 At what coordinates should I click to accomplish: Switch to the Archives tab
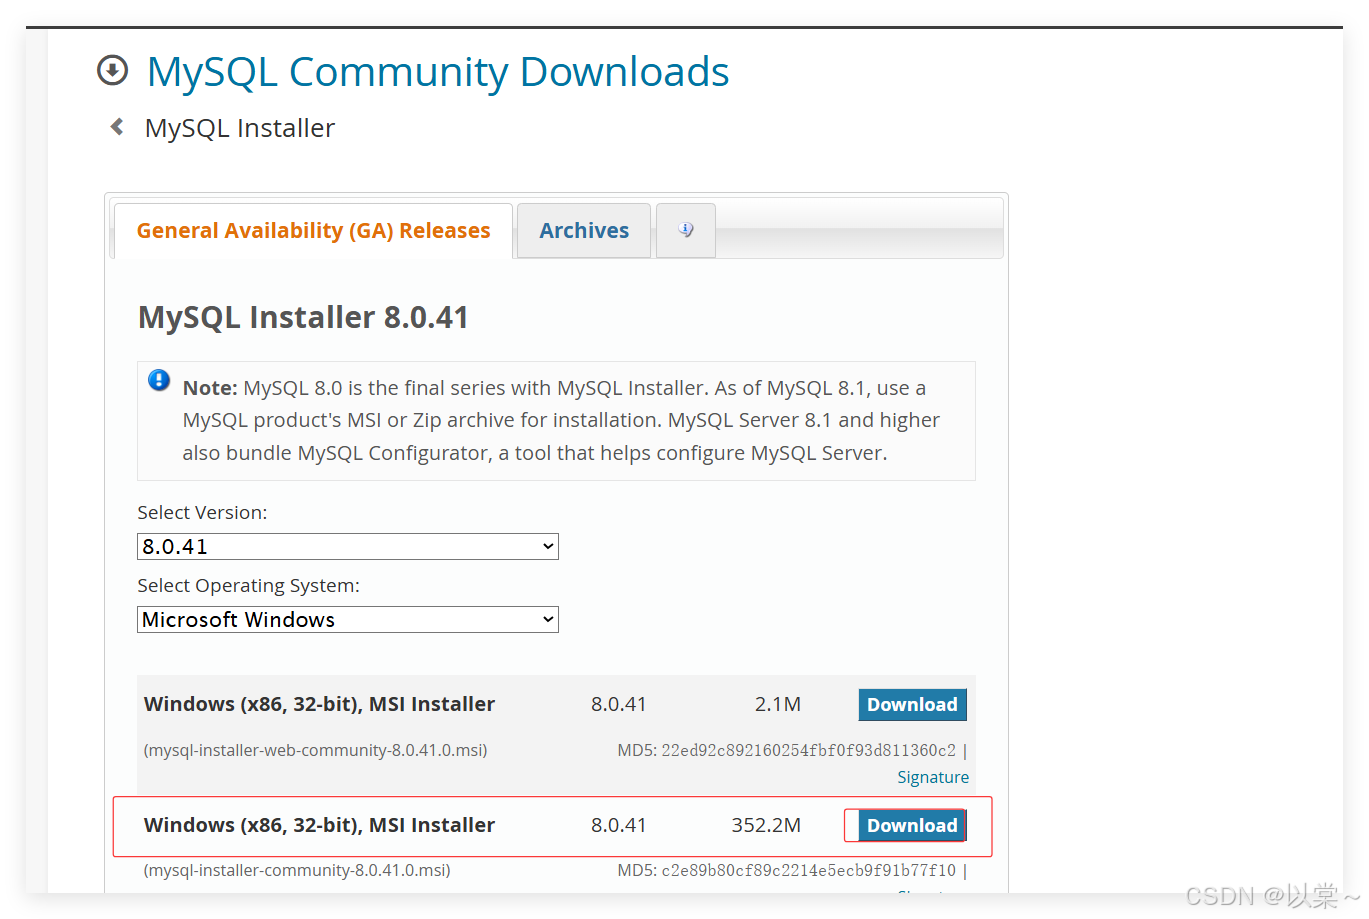coord(584,231)
